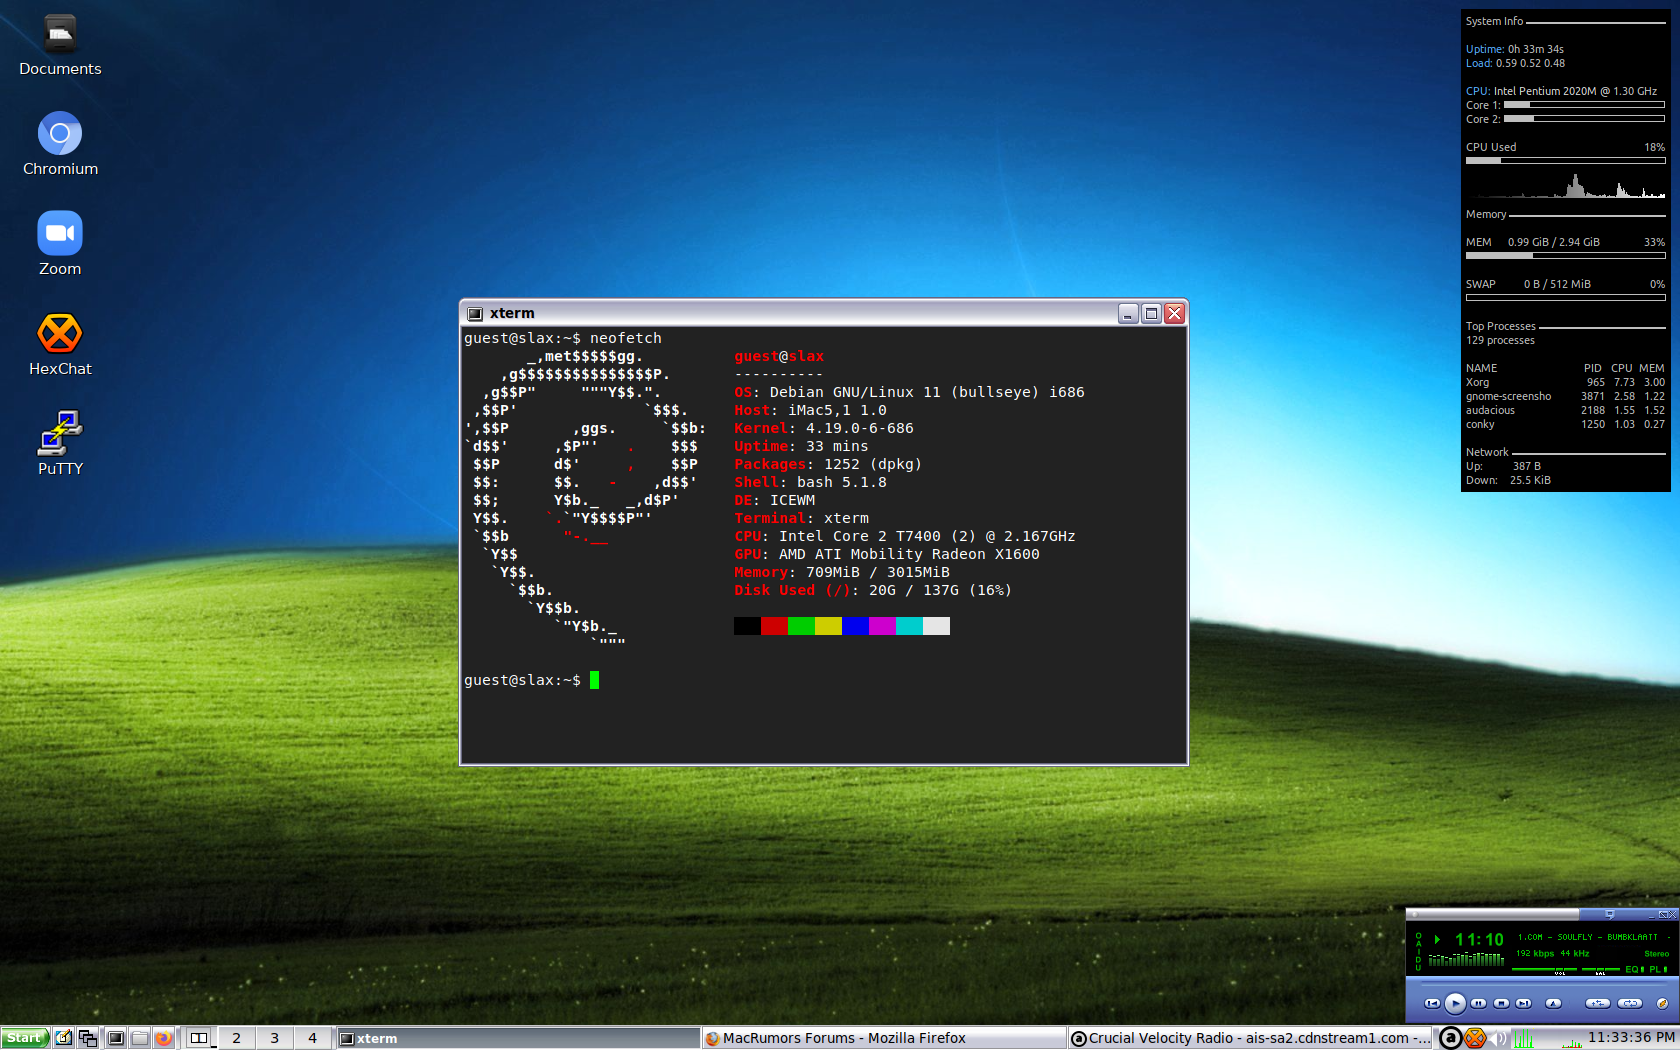Click the black neofetch color block
The height and width of the screenshot is (1050, 1680).
point(747,626)
